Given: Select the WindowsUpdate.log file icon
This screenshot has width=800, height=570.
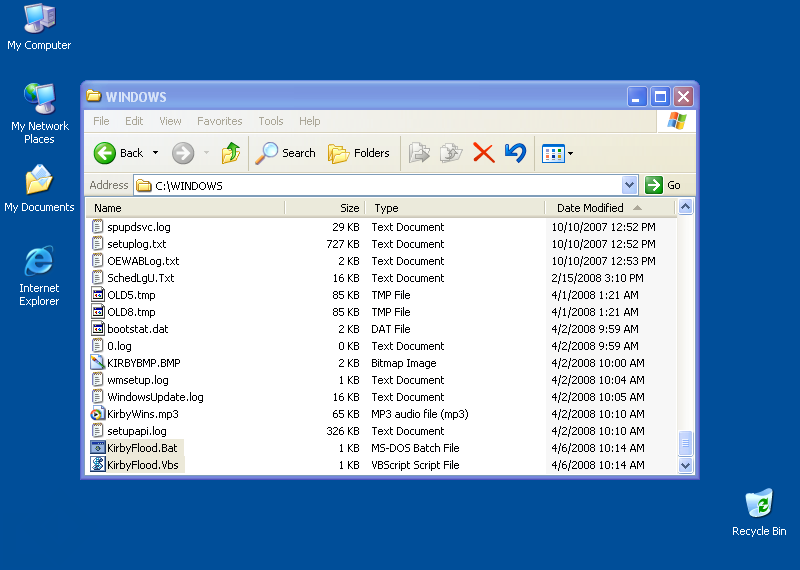Looking at the screenshot, I should point(97,396).
